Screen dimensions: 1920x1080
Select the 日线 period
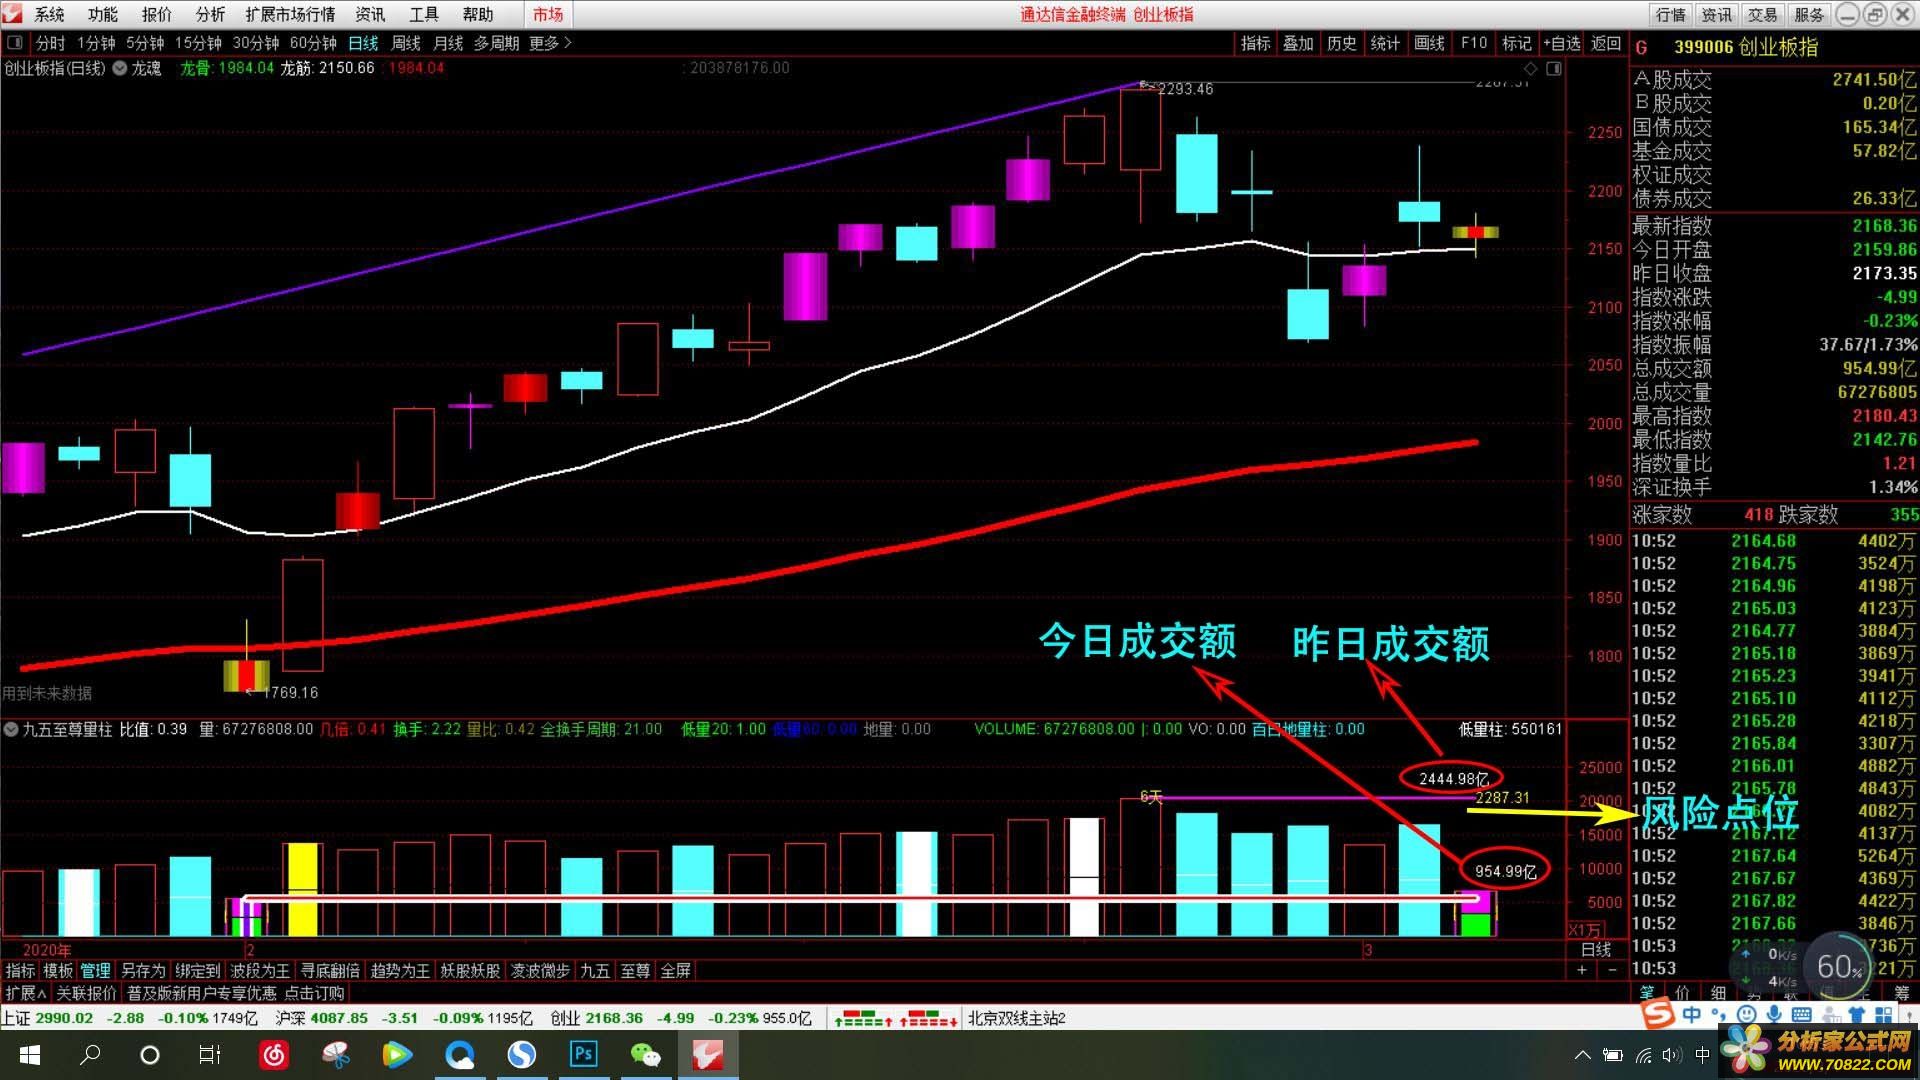click(x=363, y=43)
